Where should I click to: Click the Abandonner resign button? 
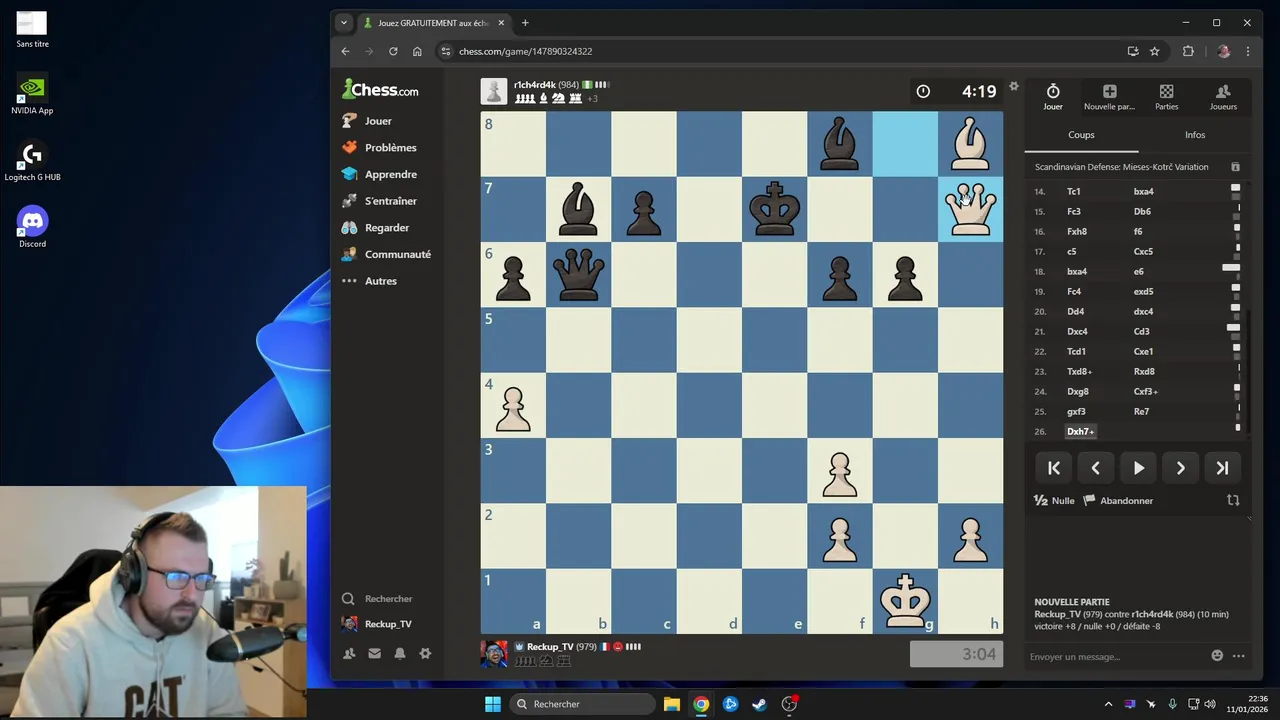coord(1118,501)
